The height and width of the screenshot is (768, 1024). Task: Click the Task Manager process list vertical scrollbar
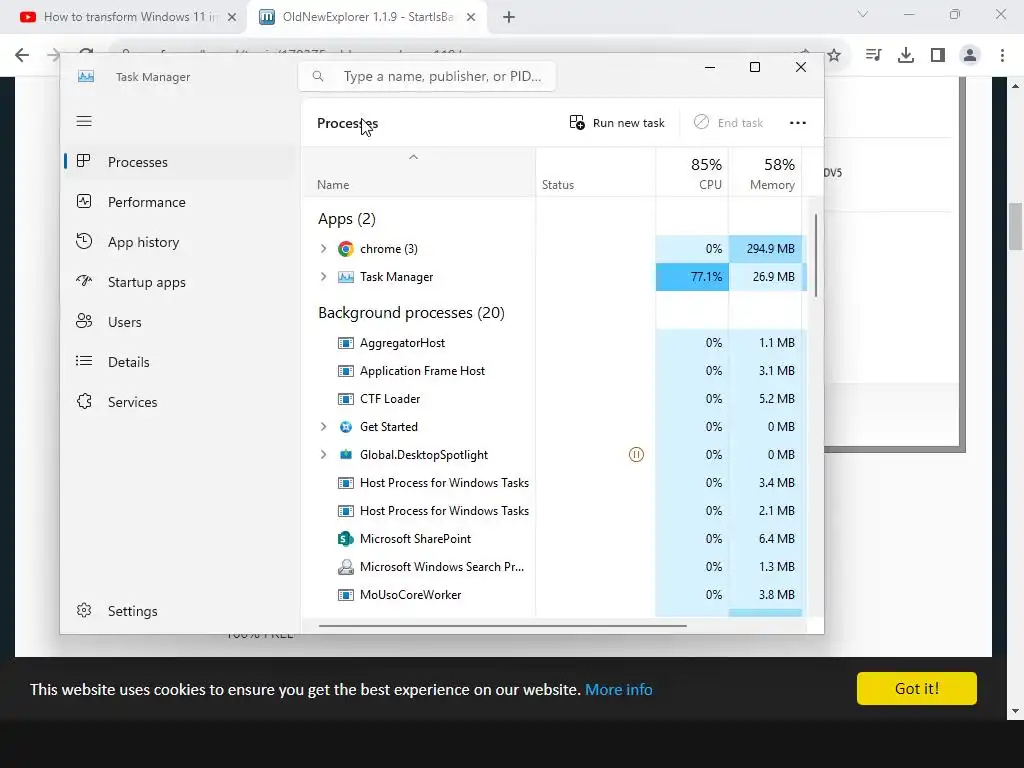coord(816,256)
